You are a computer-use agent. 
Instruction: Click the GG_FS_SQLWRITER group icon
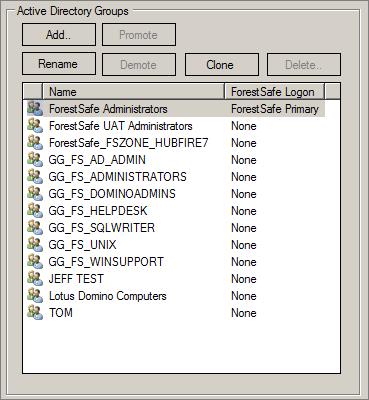[35, 228]
